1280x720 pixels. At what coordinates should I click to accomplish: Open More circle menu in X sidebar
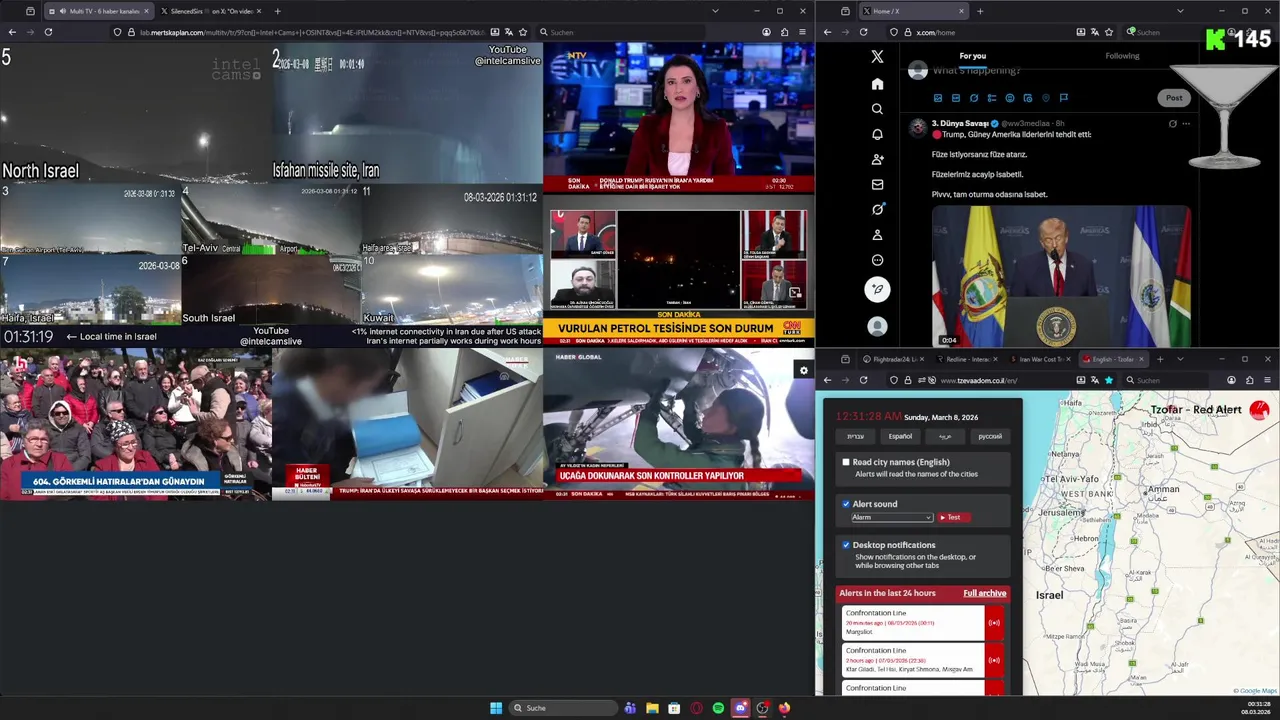(x=877, y=260)
